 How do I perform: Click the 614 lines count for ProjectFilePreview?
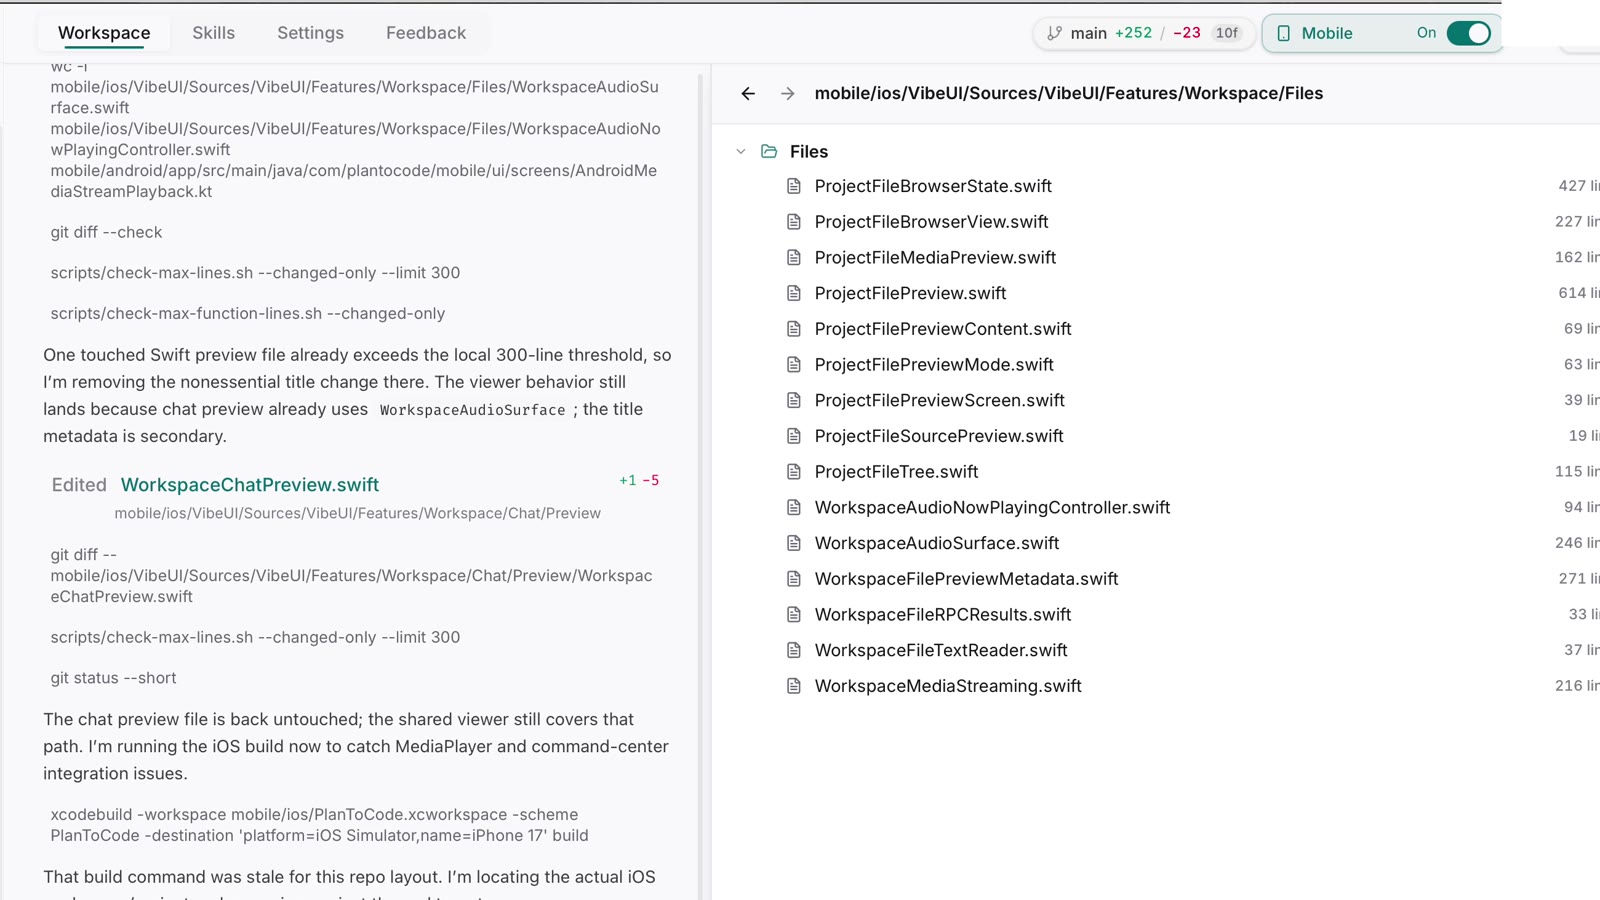click(x=1578, y=293)
